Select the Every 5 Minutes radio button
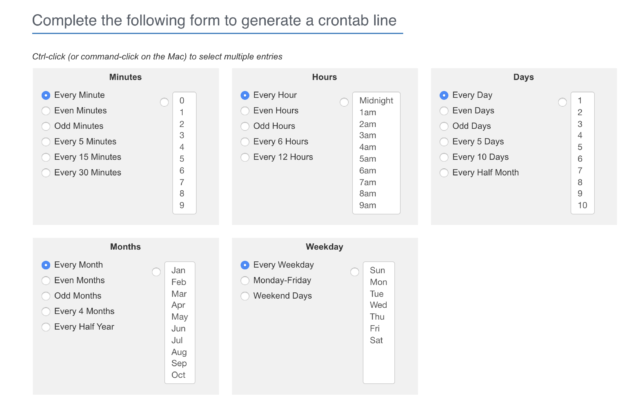 click(x=46, y=142)
